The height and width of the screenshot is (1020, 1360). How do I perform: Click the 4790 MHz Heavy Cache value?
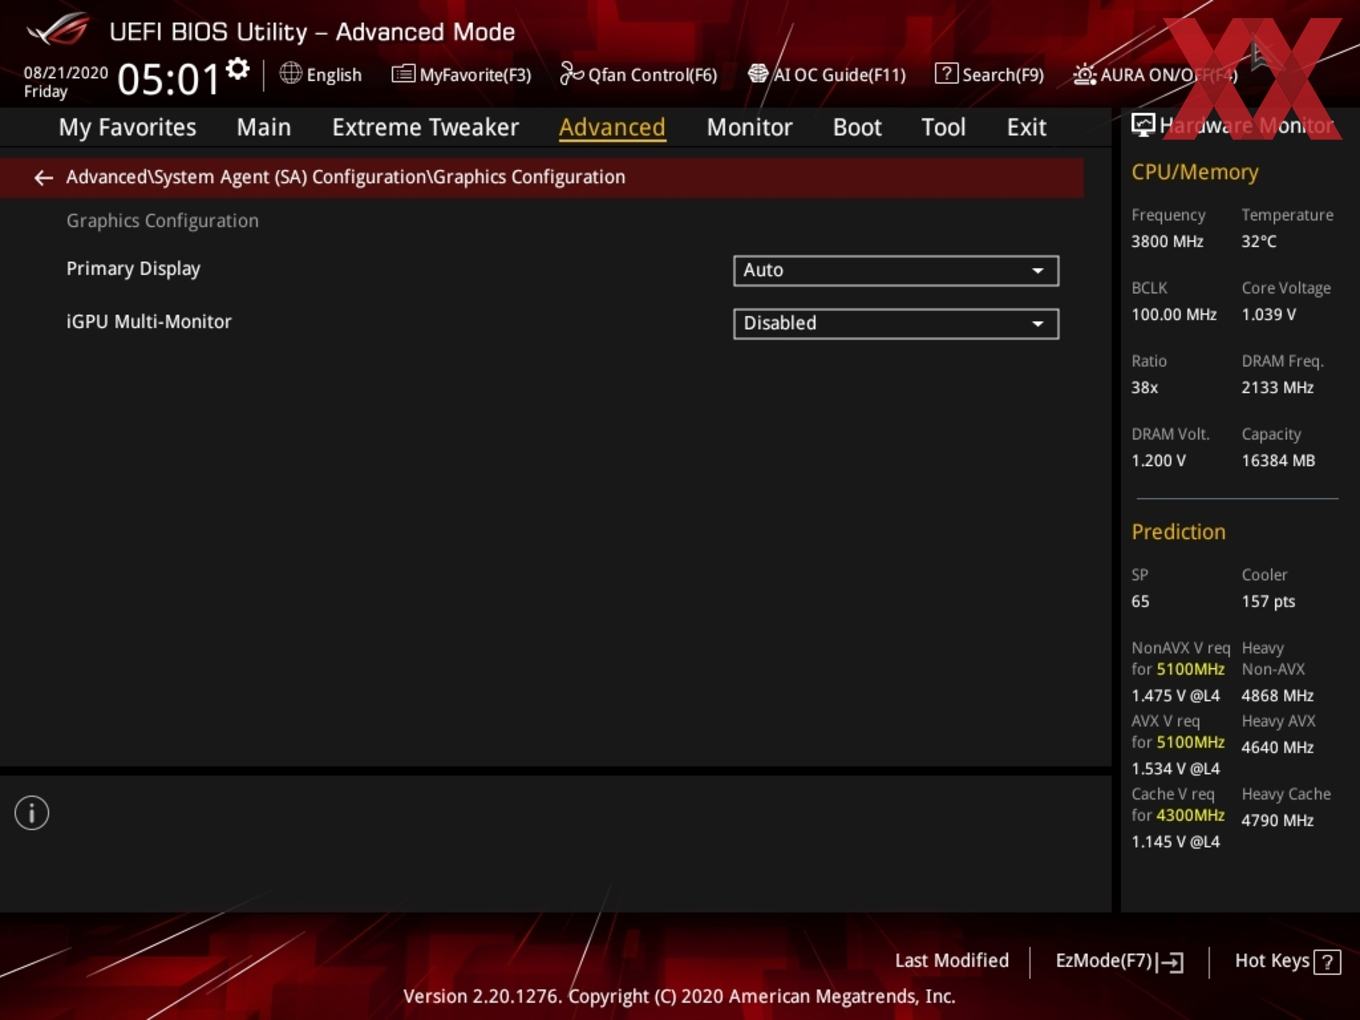1277,820
